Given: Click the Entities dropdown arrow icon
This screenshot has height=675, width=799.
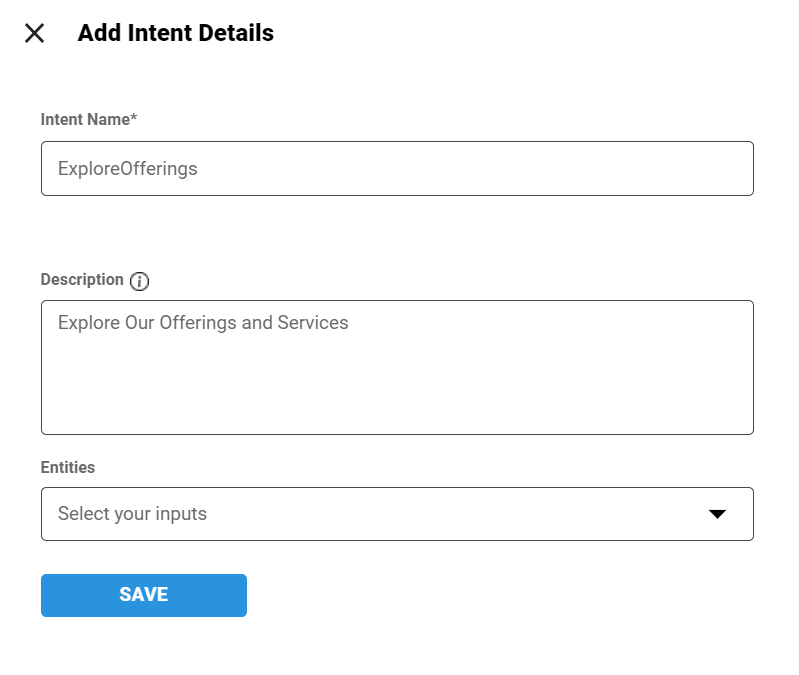Looking at the screenshot, I should pyautogui.click(x=717, y=514).
